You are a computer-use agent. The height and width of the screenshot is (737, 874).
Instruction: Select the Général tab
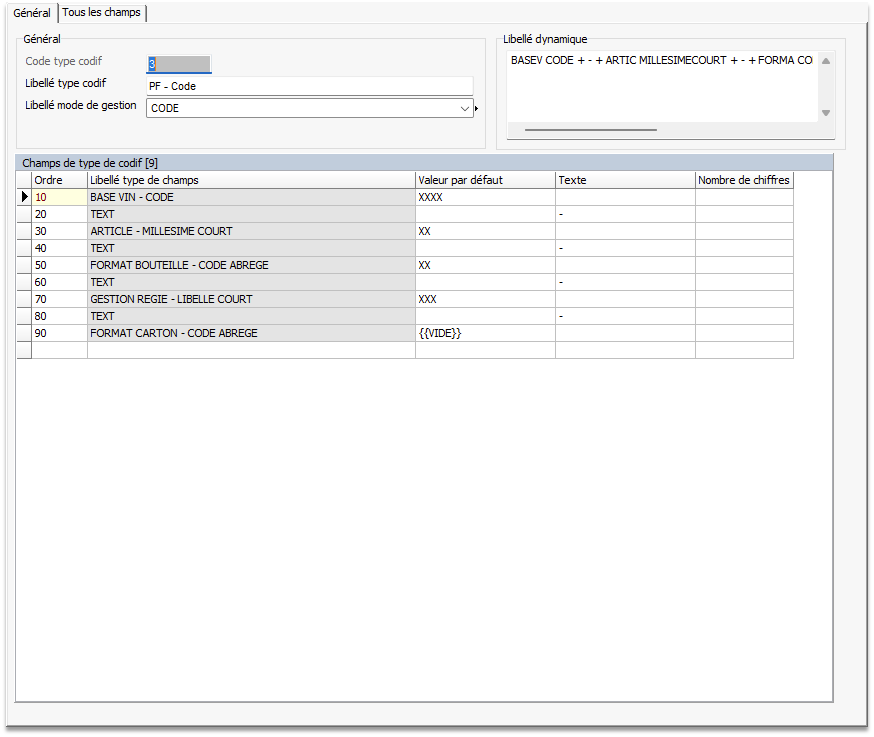pos(32,13)
